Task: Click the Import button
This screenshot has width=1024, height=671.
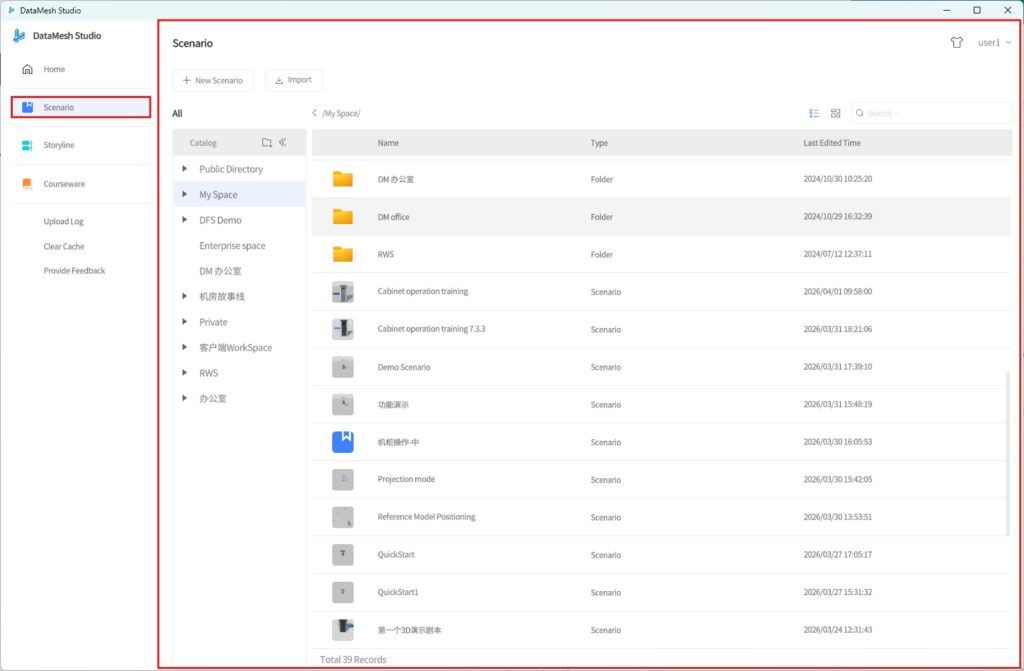Action: pos(294,80)
